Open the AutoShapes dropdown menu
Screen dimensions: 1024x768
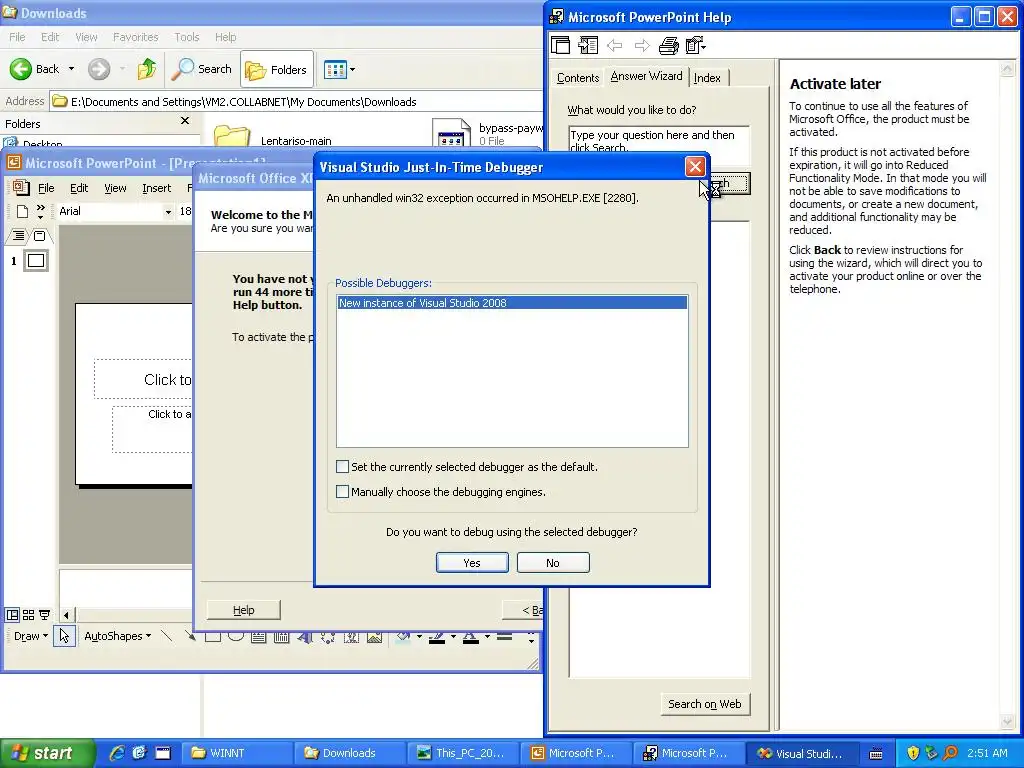click(x=118, y=636)
